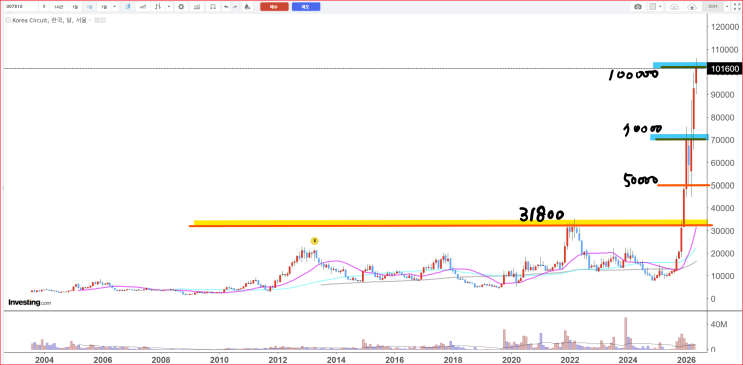Click the 120000 price axis label
This screenshot has width=743, height=365.
[724, 27]
